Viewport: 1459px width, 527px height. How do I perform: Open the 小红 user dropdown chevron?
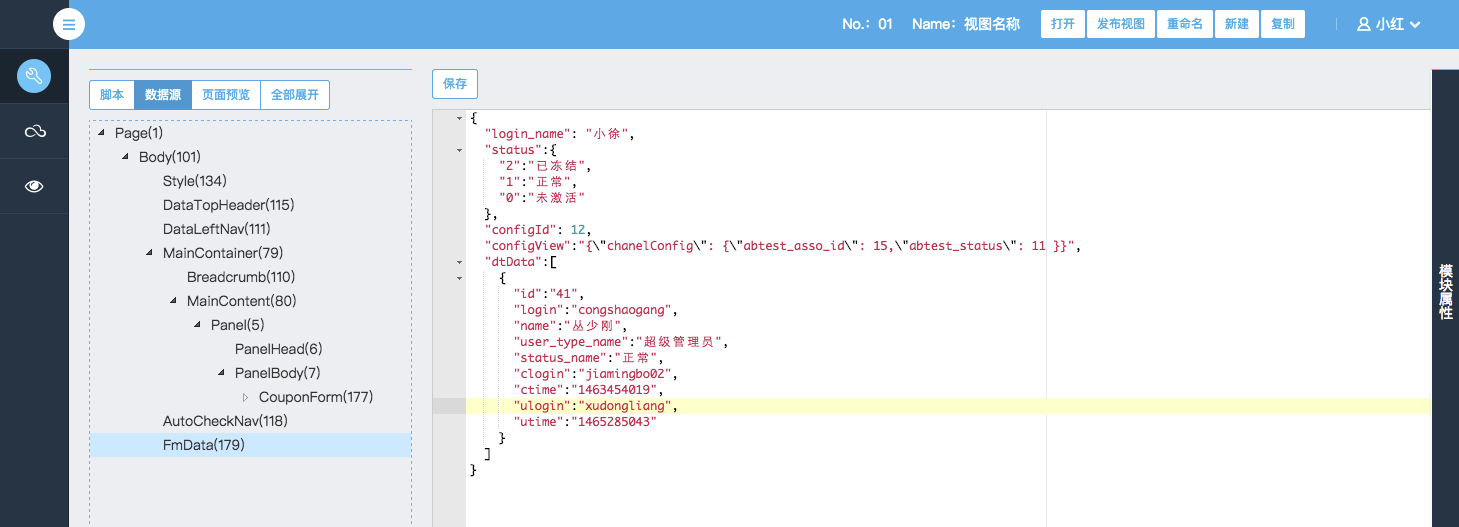[1414, 25]
